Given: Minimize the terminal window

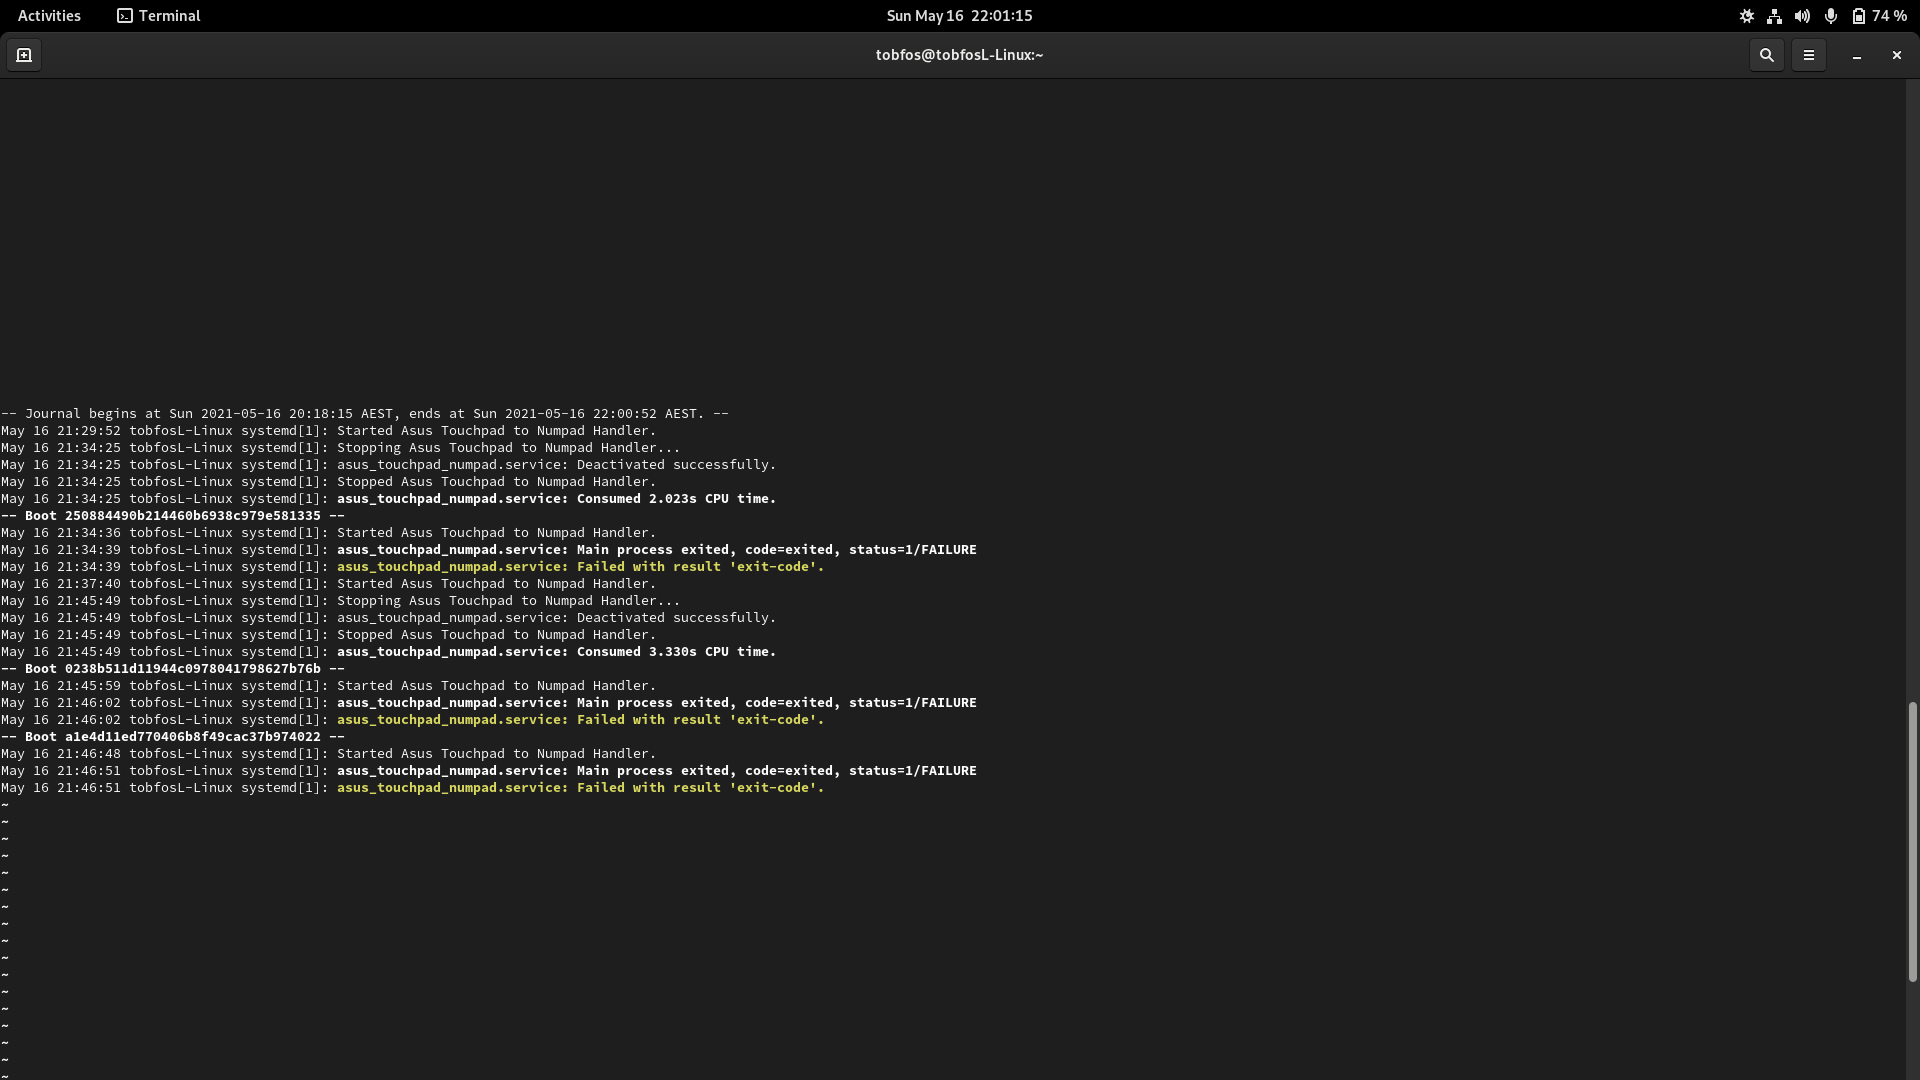Looking at the screenshot, I should [x=1856, y=58].
